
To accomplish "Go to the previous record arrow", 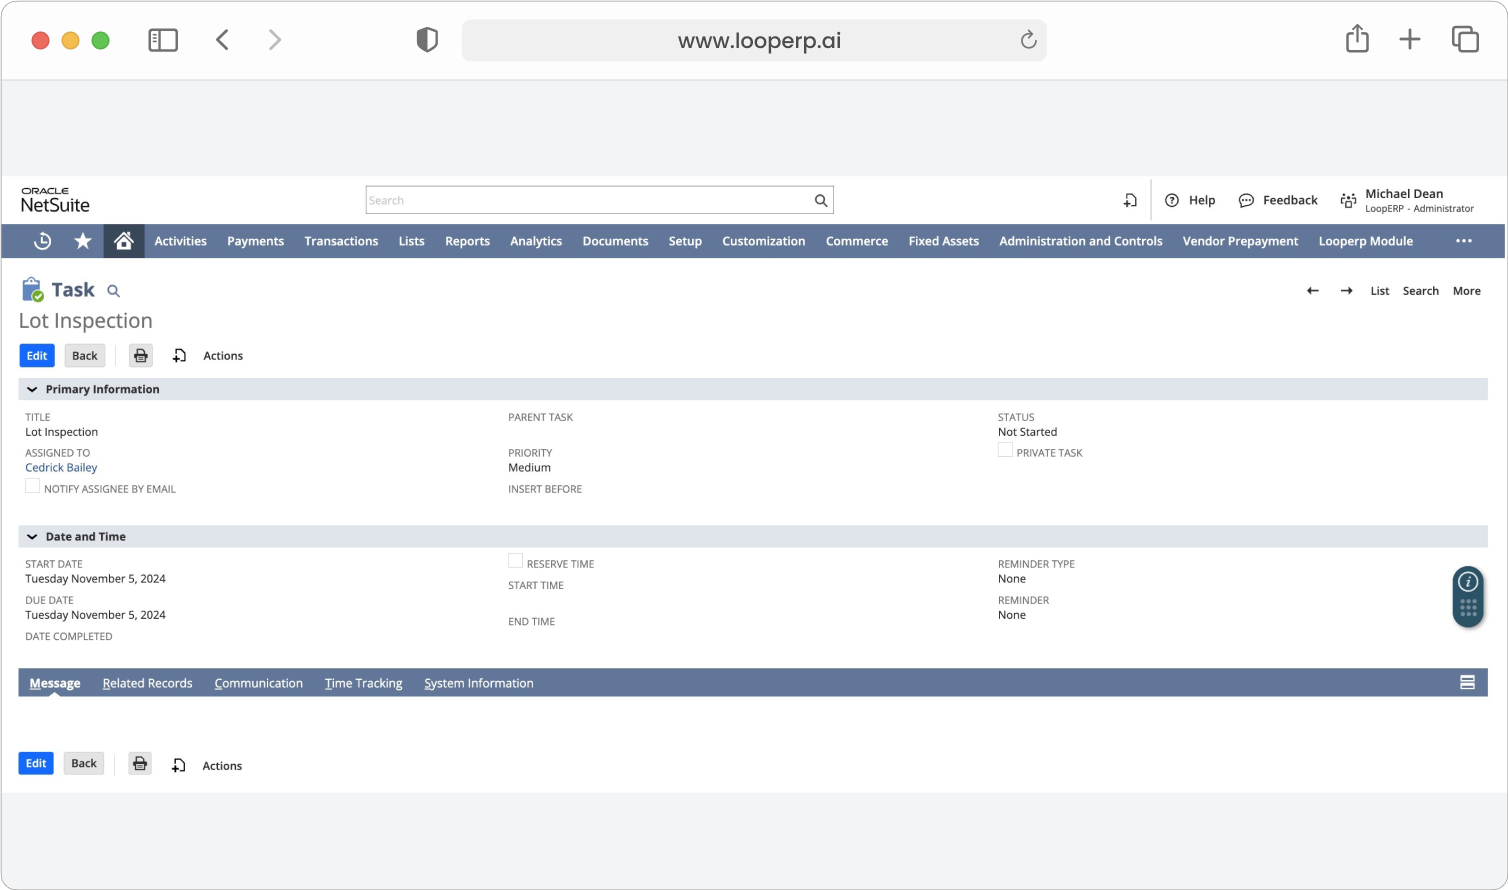I will (x=1313, y=291).
